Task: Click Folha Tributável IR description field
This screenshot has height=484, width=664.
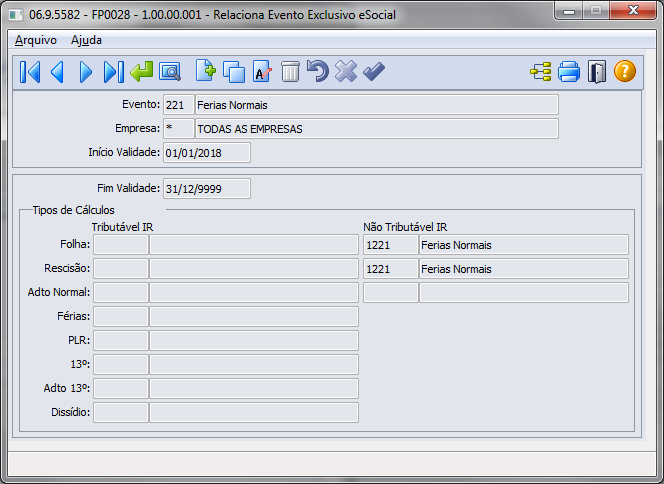Action: (254, 245)
